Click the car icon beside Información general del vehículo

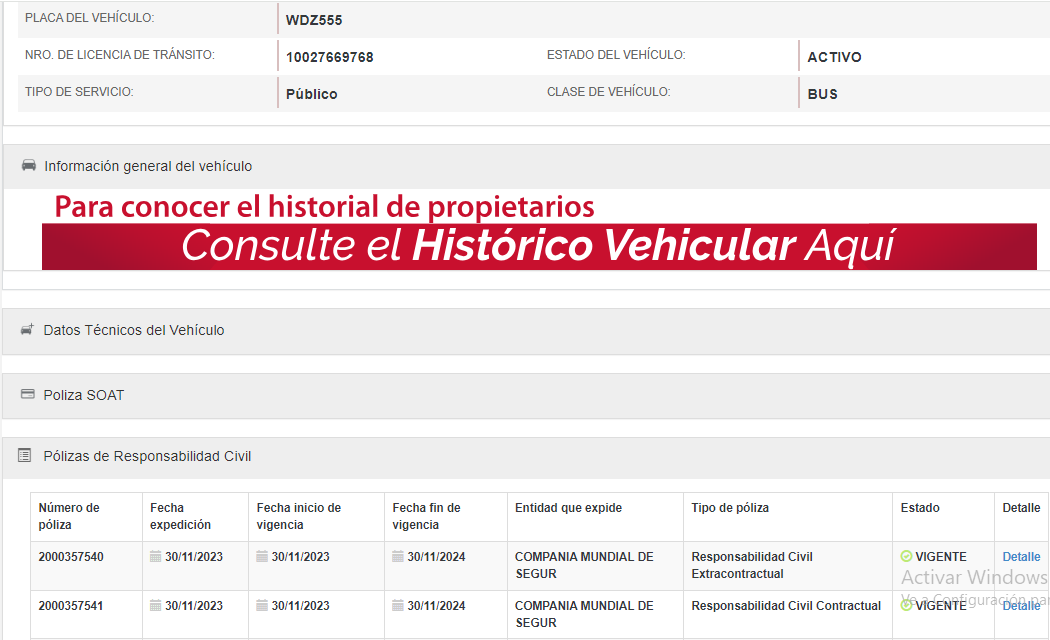(29, 166)
